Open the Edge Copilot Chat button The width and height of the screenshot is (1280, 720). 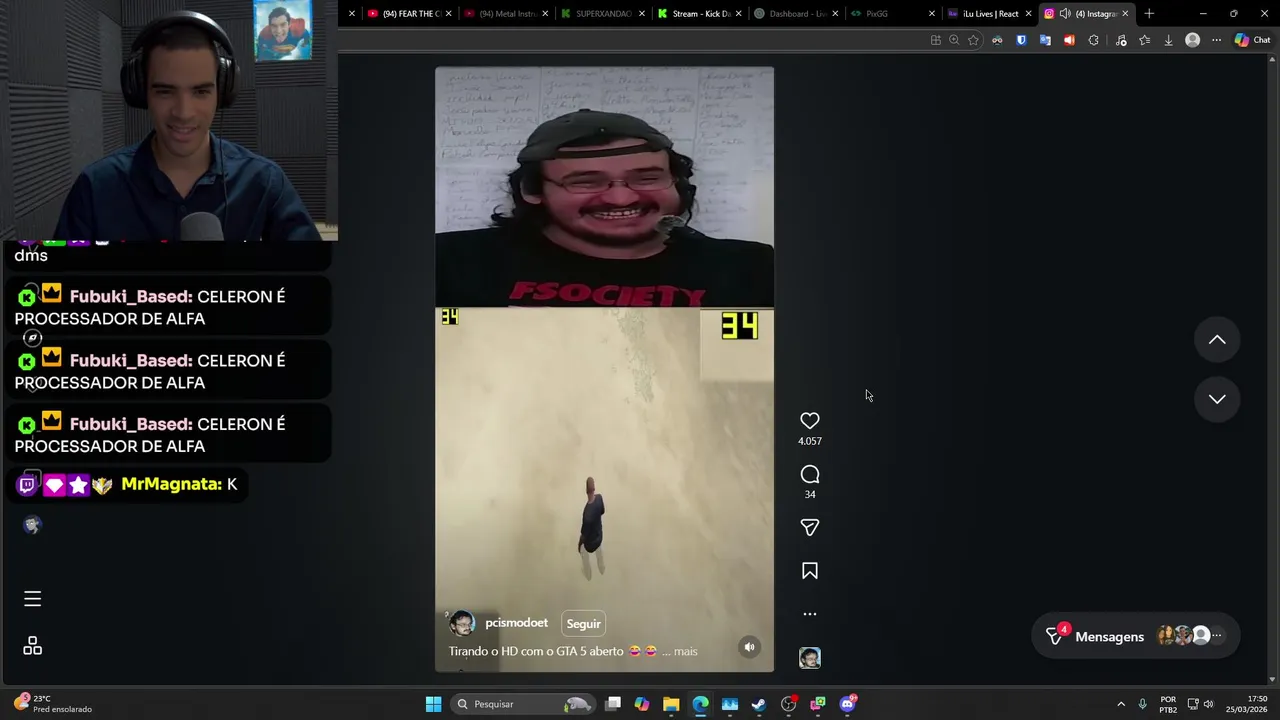[x=1252, y=40]
